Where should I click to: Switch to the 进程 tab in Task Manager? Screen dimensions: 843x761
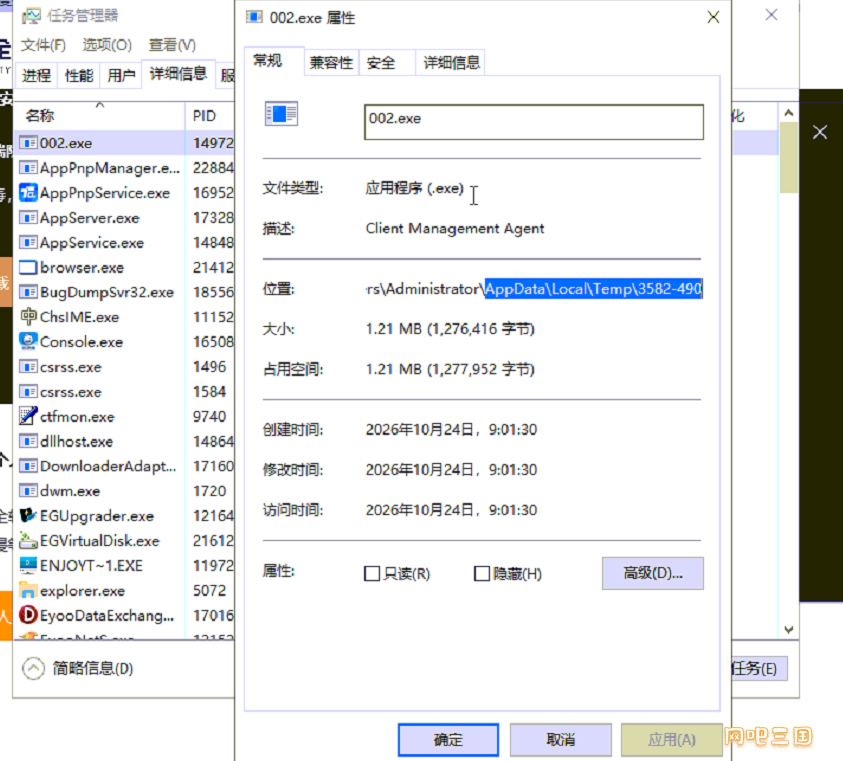(x=37, y=75)
